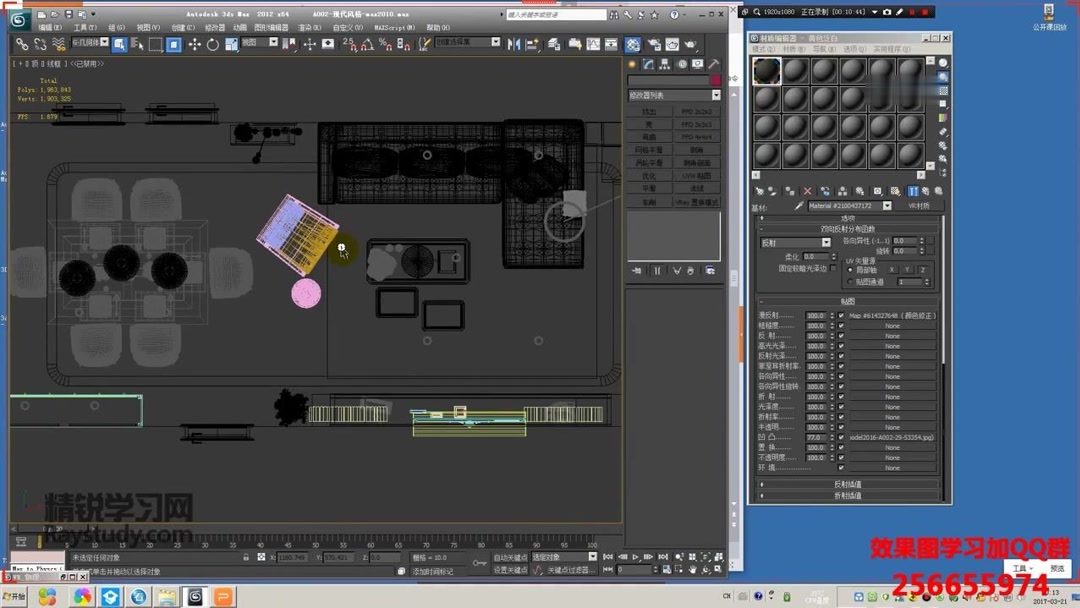Click the Show Map in Viewport icon

coord(896,191)
